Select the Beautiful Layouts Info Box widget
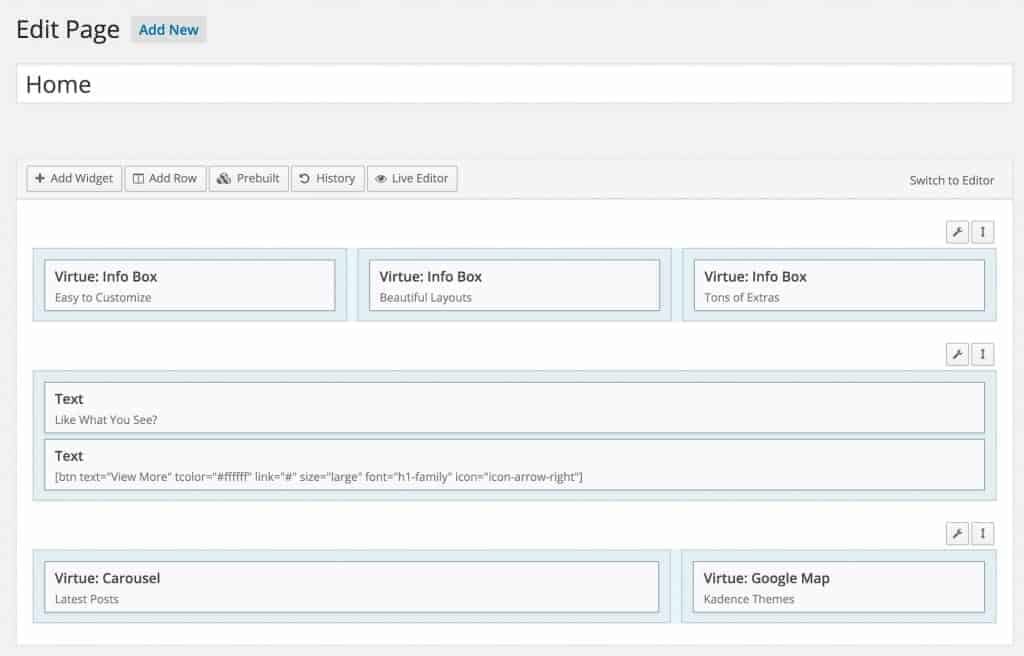 (515, 286)
